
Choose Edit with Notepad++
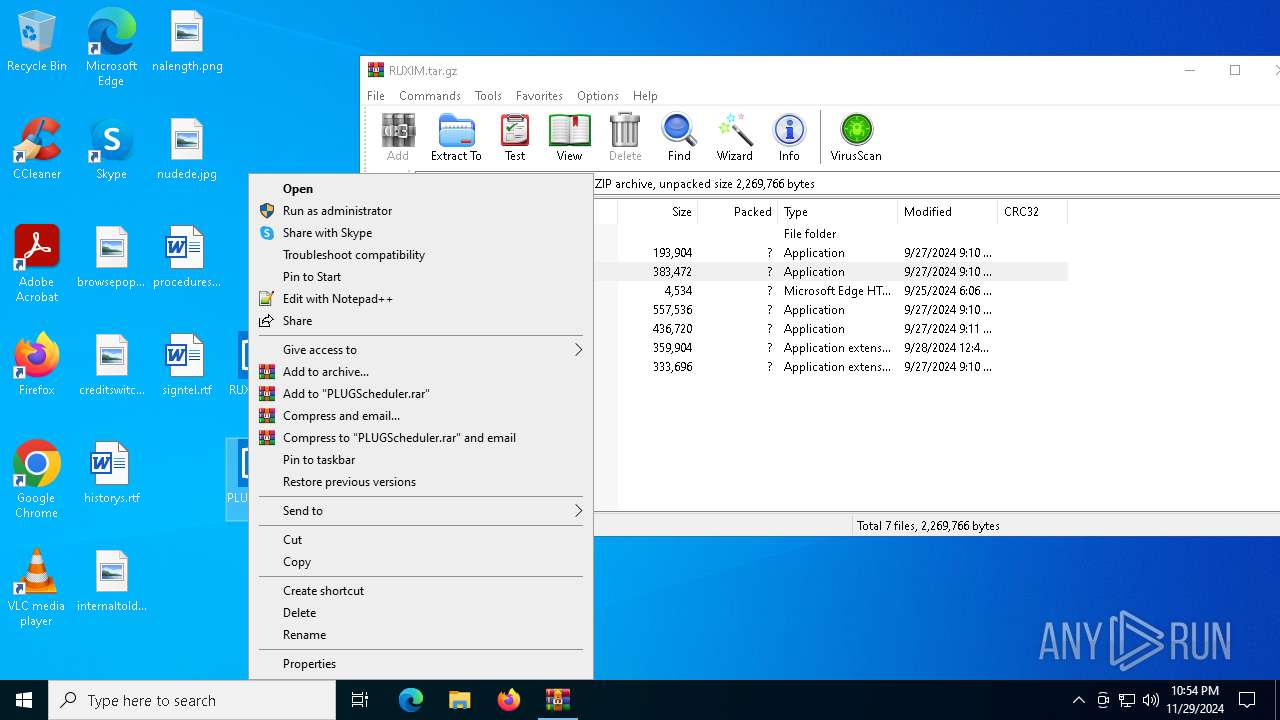420,299
